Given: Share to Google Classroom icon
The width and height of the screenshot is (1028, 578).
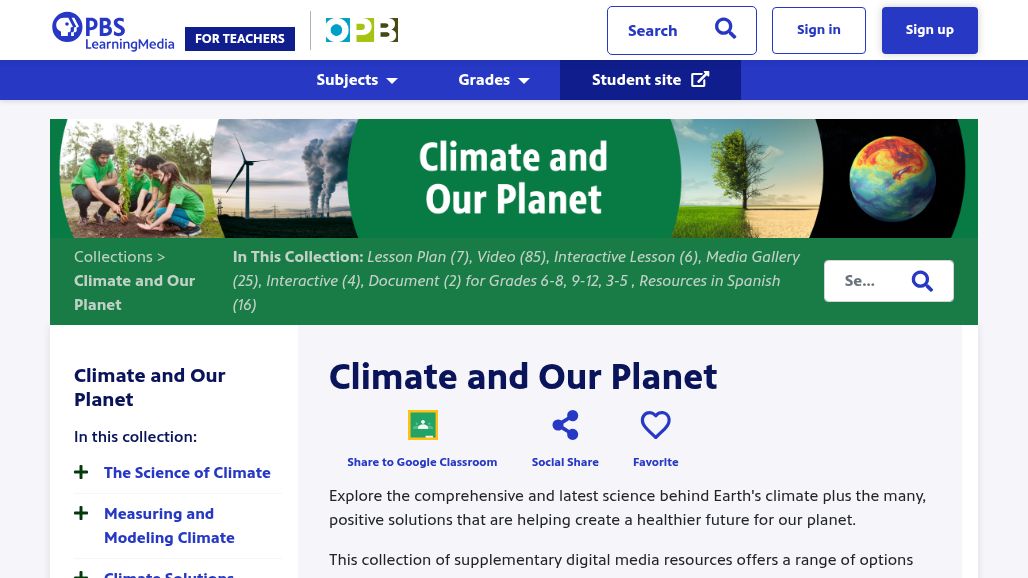Looking at the screenshot, I should click(x=422, y=425).
